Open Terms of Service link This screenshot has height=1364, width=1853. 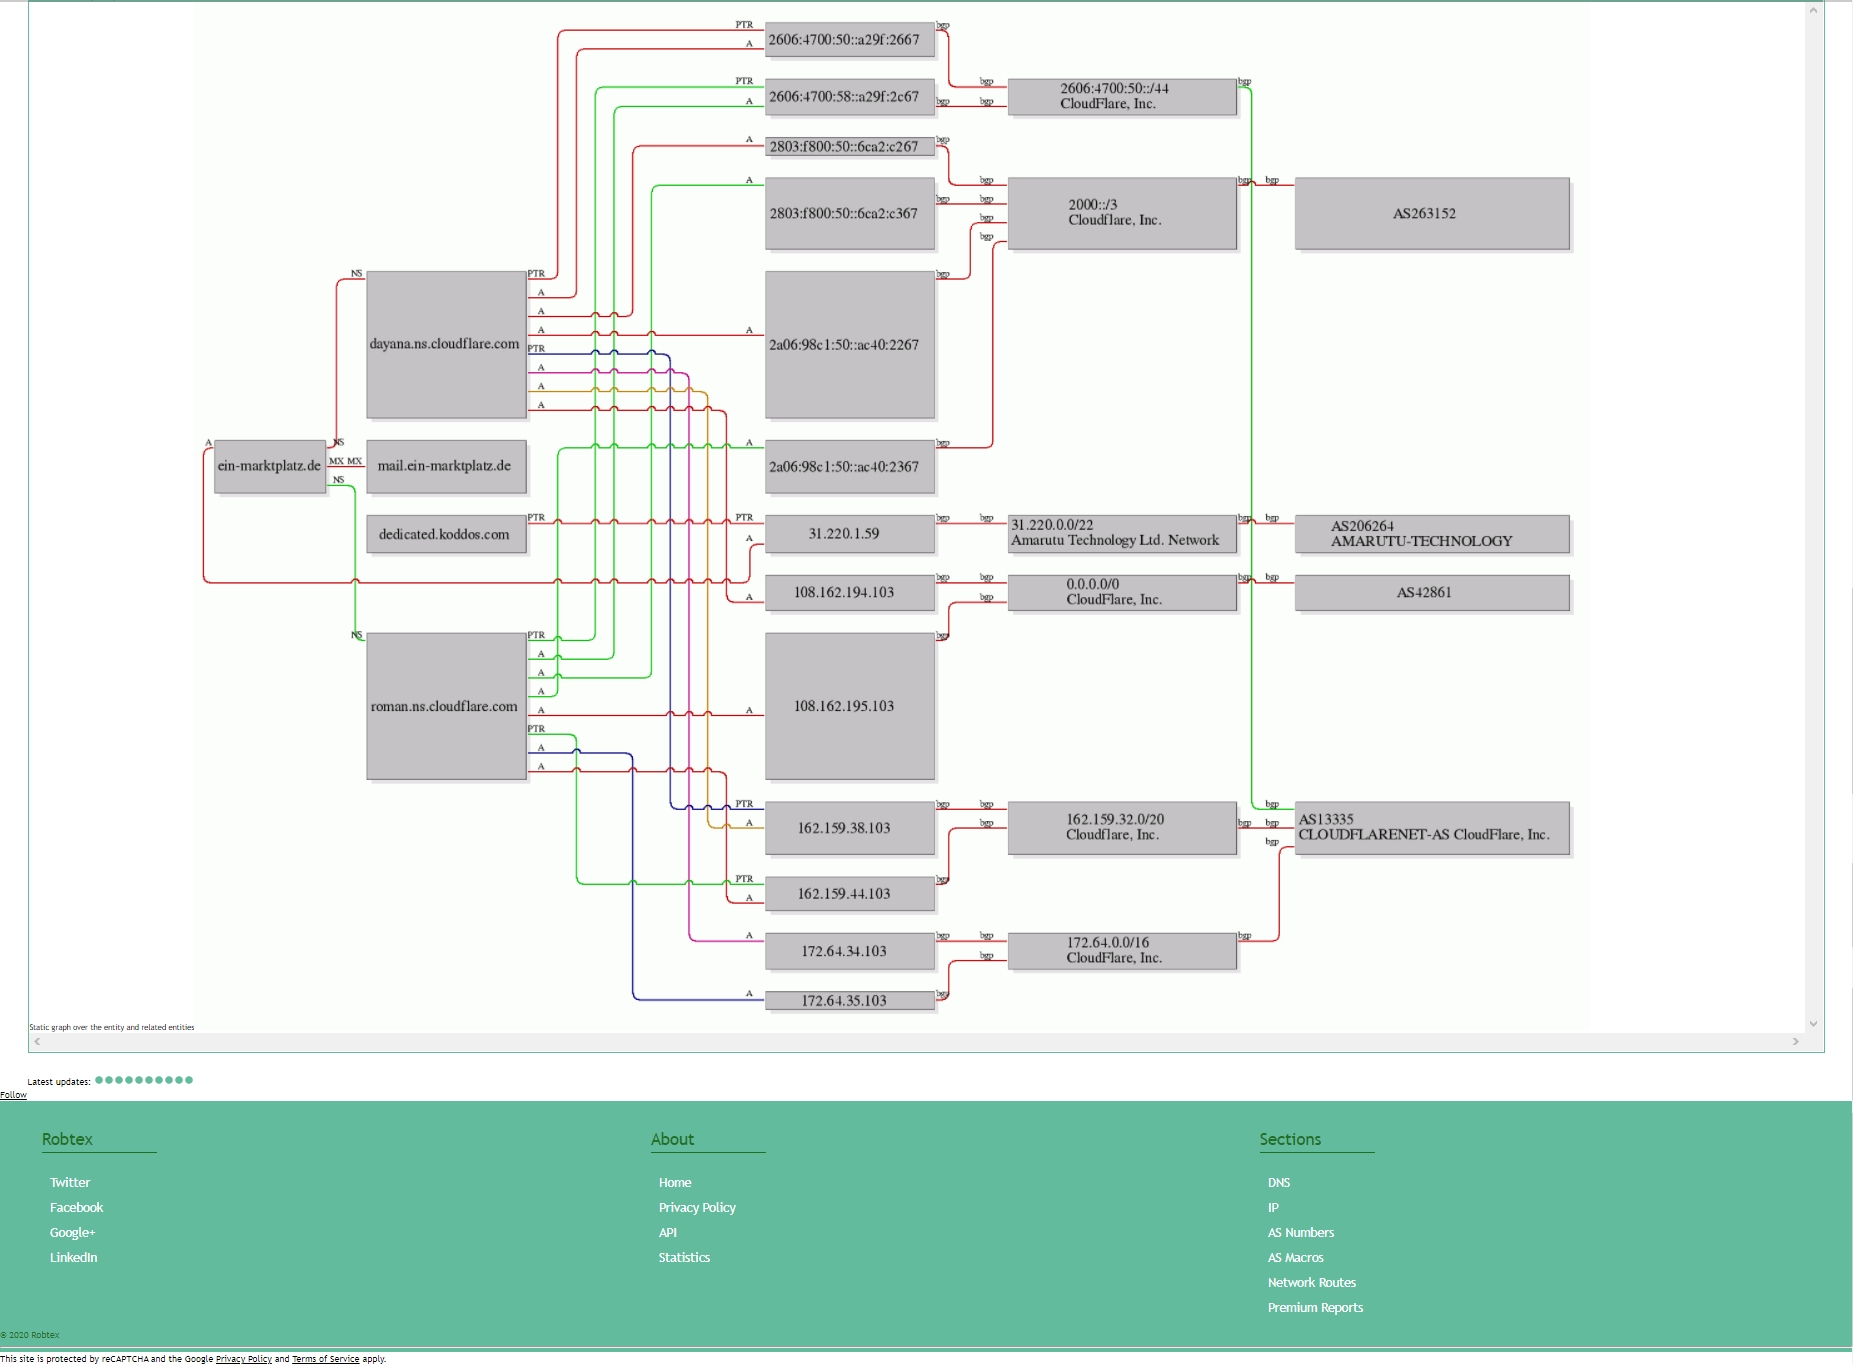click(325, 1359)
